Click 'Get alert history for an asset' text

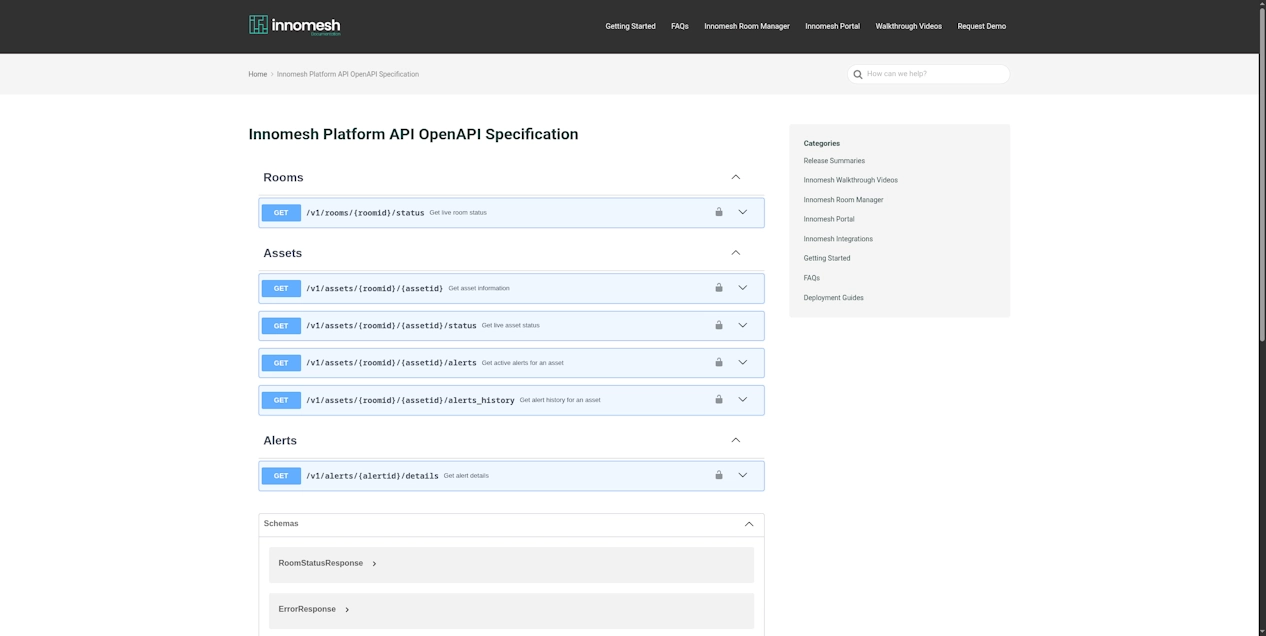560,400
